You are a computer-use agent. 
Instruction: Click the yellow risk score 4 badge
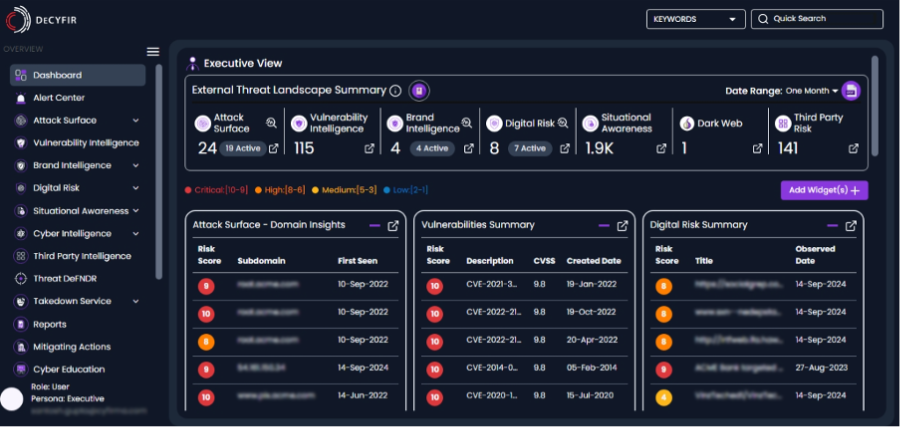click(x=664, y=397)
